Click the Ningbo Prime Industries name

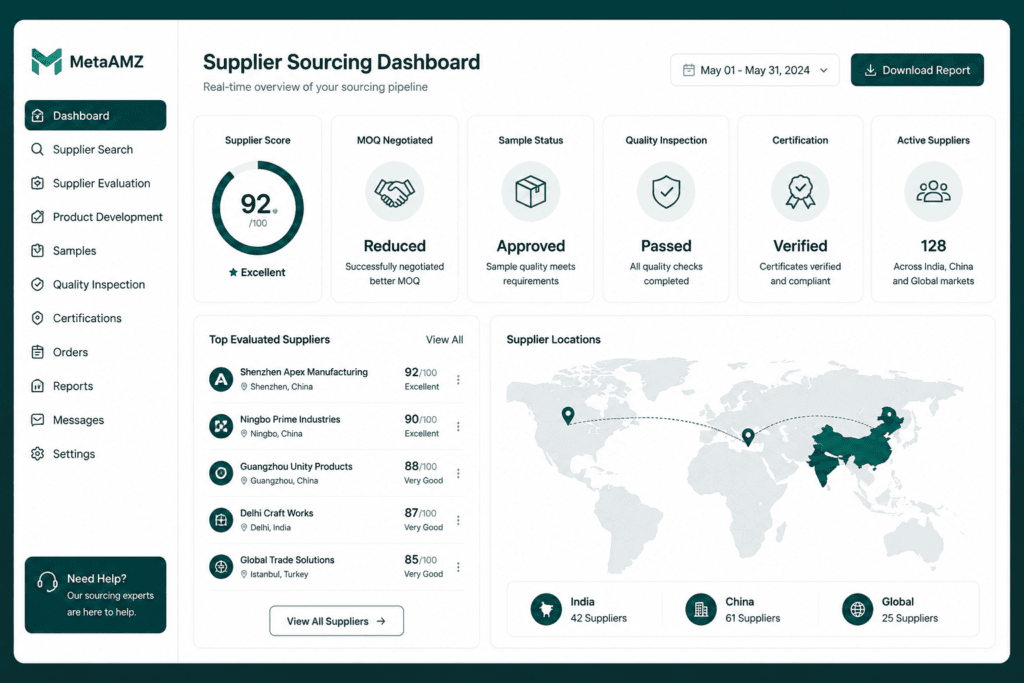coord(290,419)
